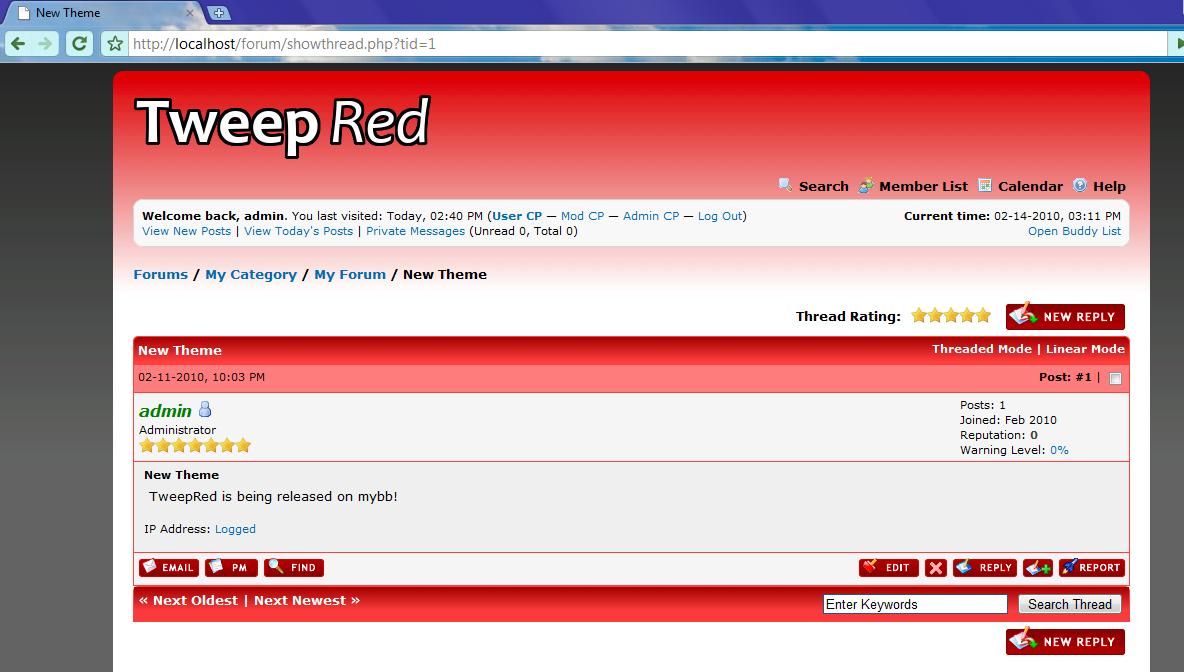Tick the checkbox next to Post #1
The width and height of the screenshot is (1184, 672).
[x=1115, y=378]
